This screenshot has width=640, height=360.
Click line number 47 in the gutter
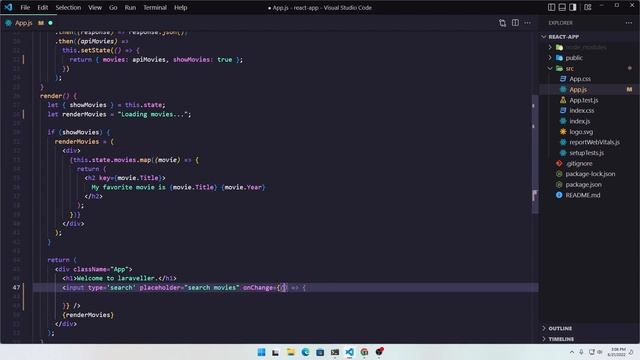click(16, 288)
